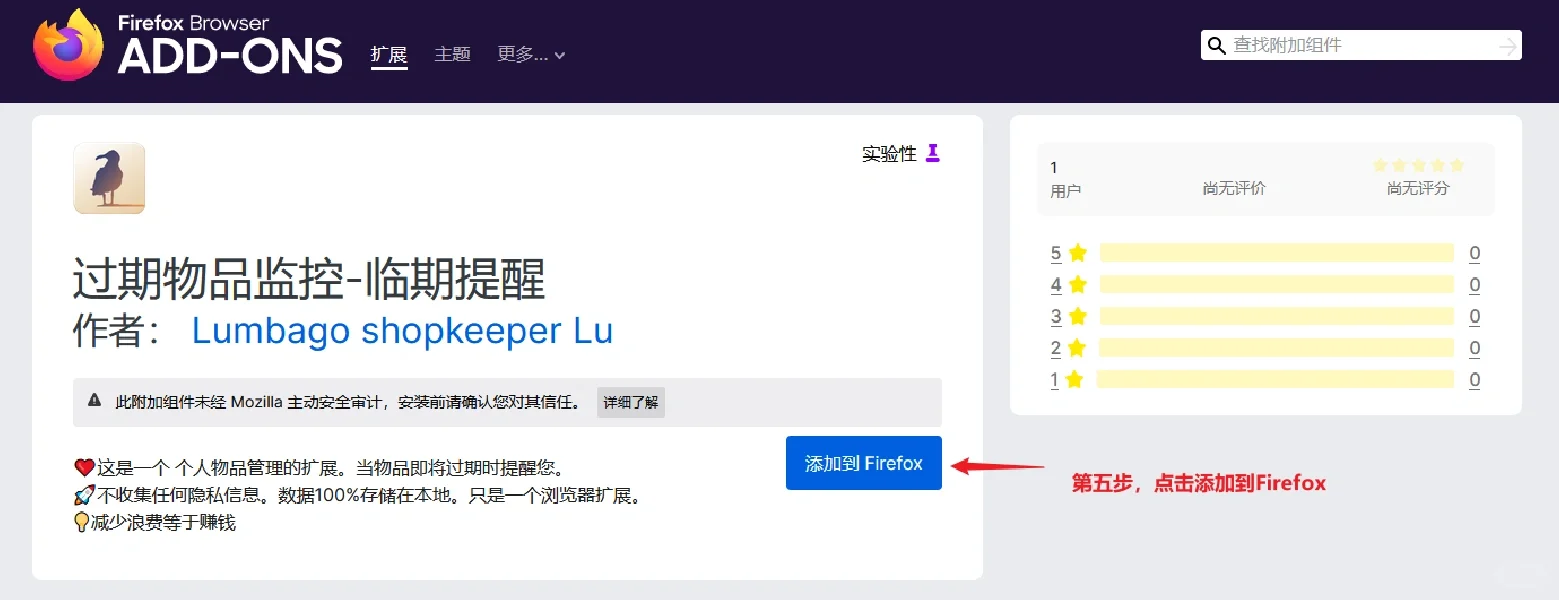Click the search submit arrow icon
Image resolution: width=1559 pixels, height=600 pixels.
1509,45
